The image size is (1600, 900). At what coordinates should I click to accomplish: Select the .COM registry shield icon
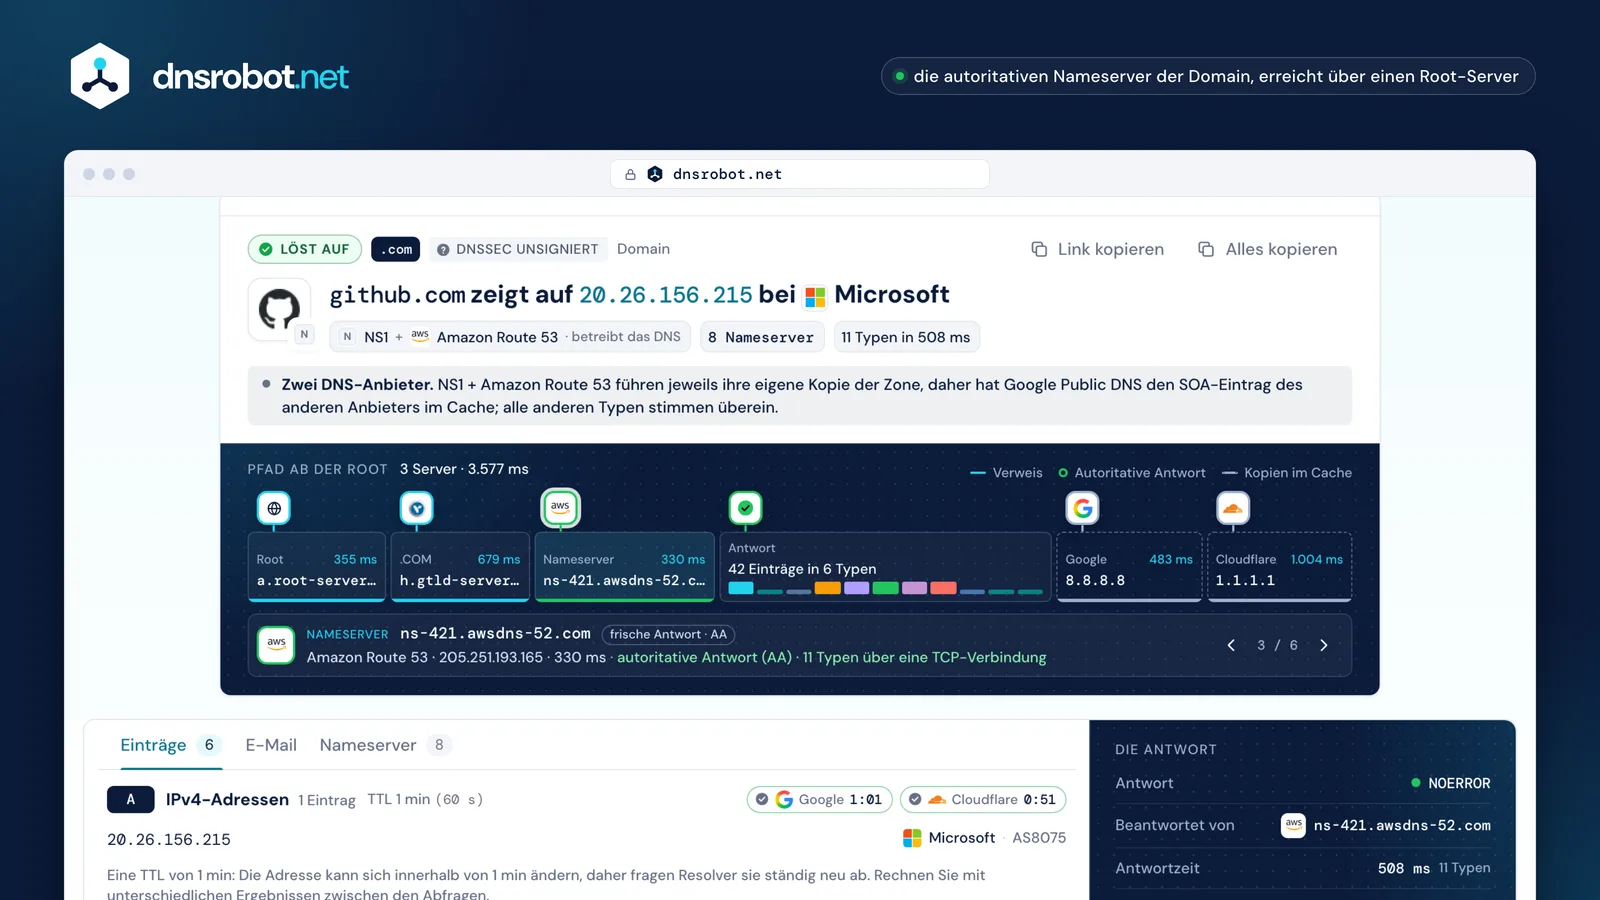pyautogui.click(x=417, y=508)
